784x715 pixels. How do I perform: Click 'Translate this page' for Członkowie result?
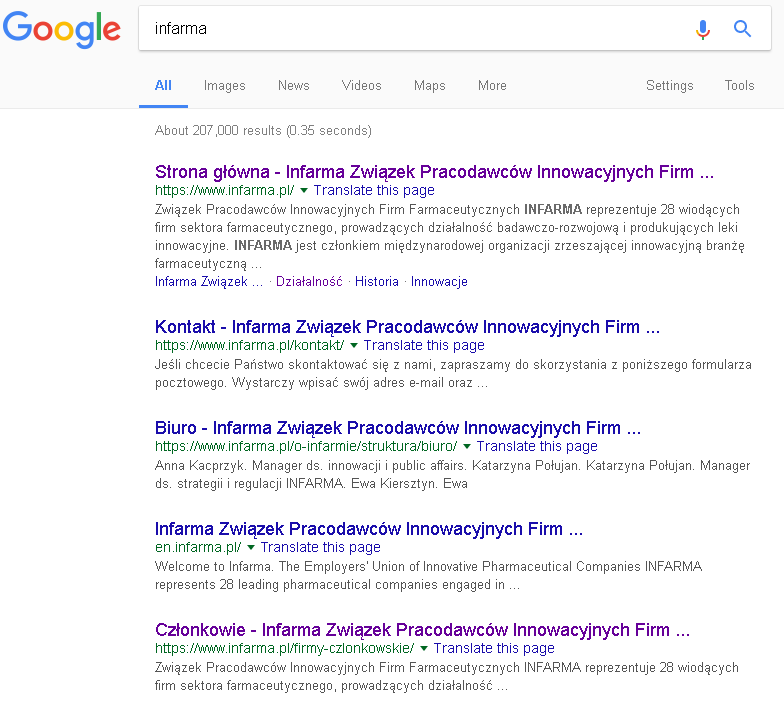494,649
